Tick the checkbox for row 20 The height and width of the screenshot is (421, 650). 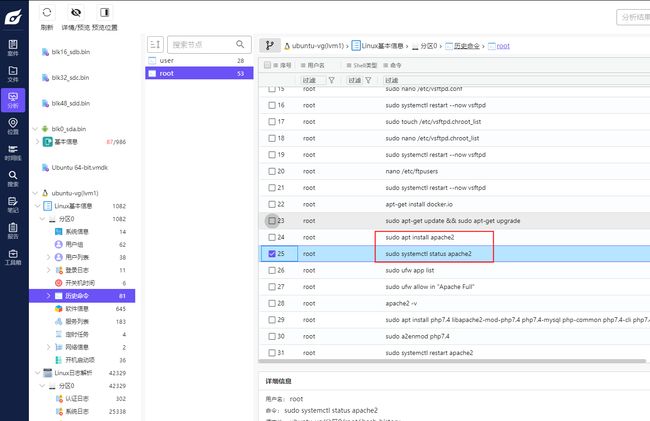coord(272,171)
